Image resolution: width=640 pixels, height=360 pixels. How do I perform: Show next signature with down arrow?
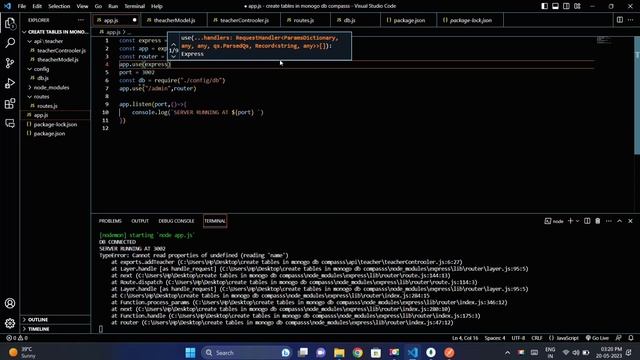click(x=173, y=57)
